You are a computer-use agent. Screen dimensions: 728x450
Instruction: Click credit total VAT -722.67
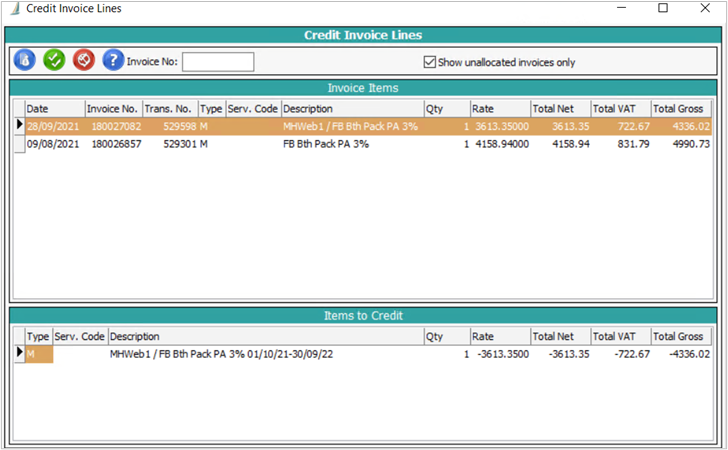[x=632, y=354]
